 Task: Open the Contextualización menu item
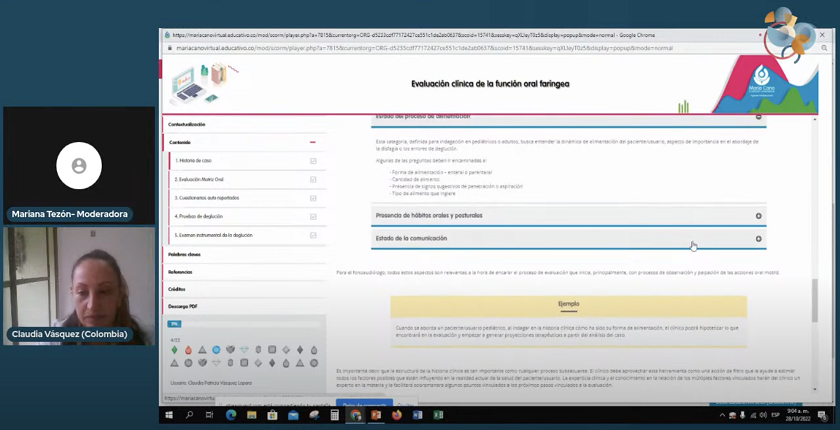point(187,124)
